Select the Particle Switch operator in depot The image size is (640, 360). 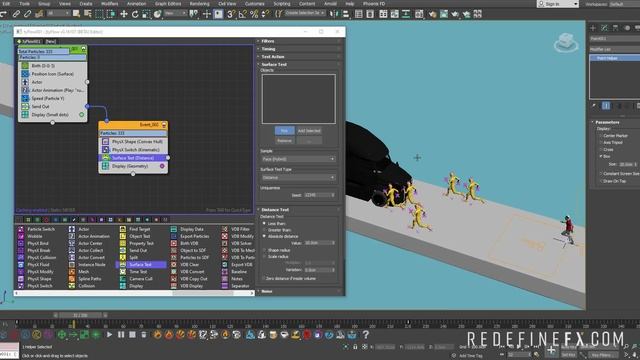coord(37,229)
